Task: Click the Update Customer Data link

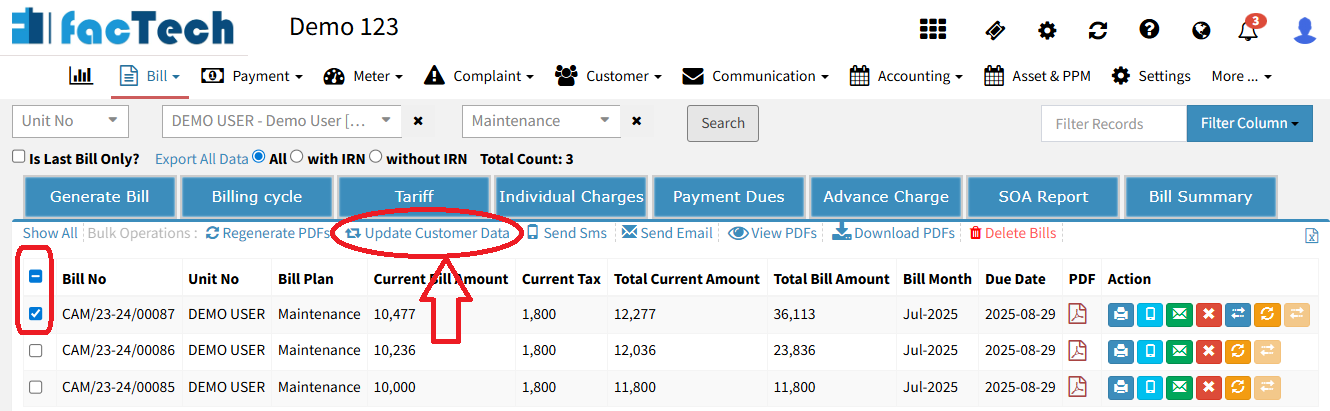Action: (x=427, y=233)
